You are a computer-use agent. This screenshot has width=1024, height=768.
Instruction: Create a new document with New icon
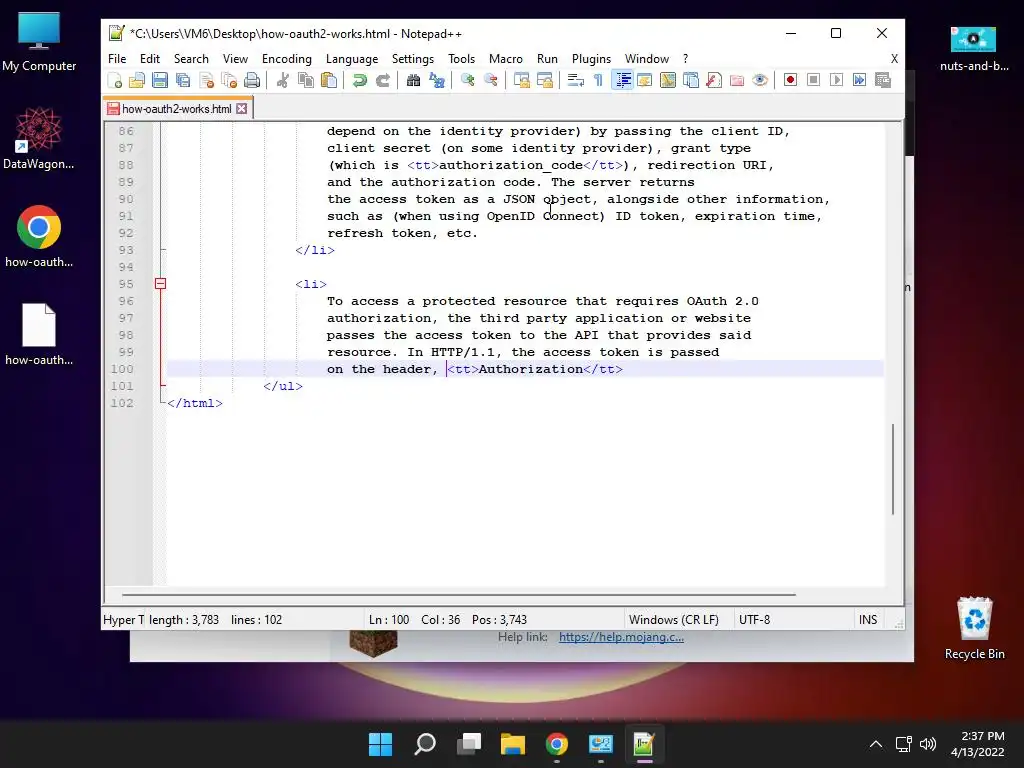click(115, 80)
